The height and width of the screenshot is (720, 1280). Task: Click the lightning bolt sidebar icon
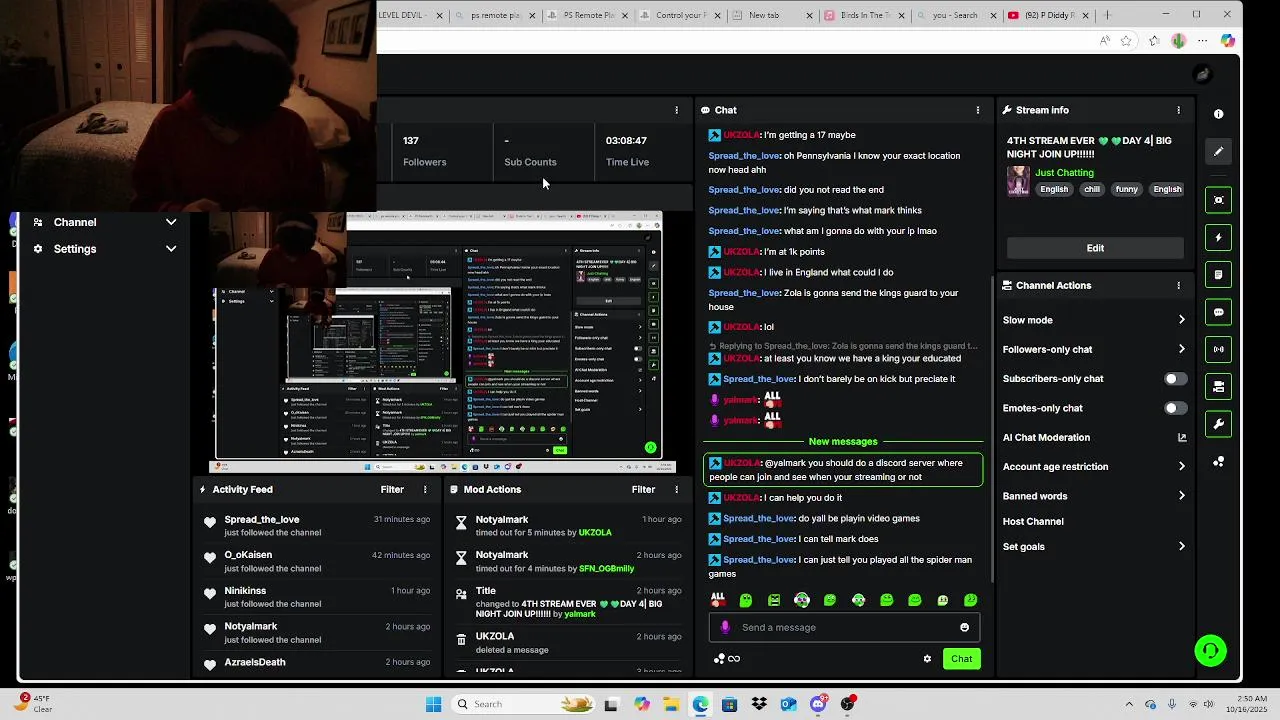1218,238
